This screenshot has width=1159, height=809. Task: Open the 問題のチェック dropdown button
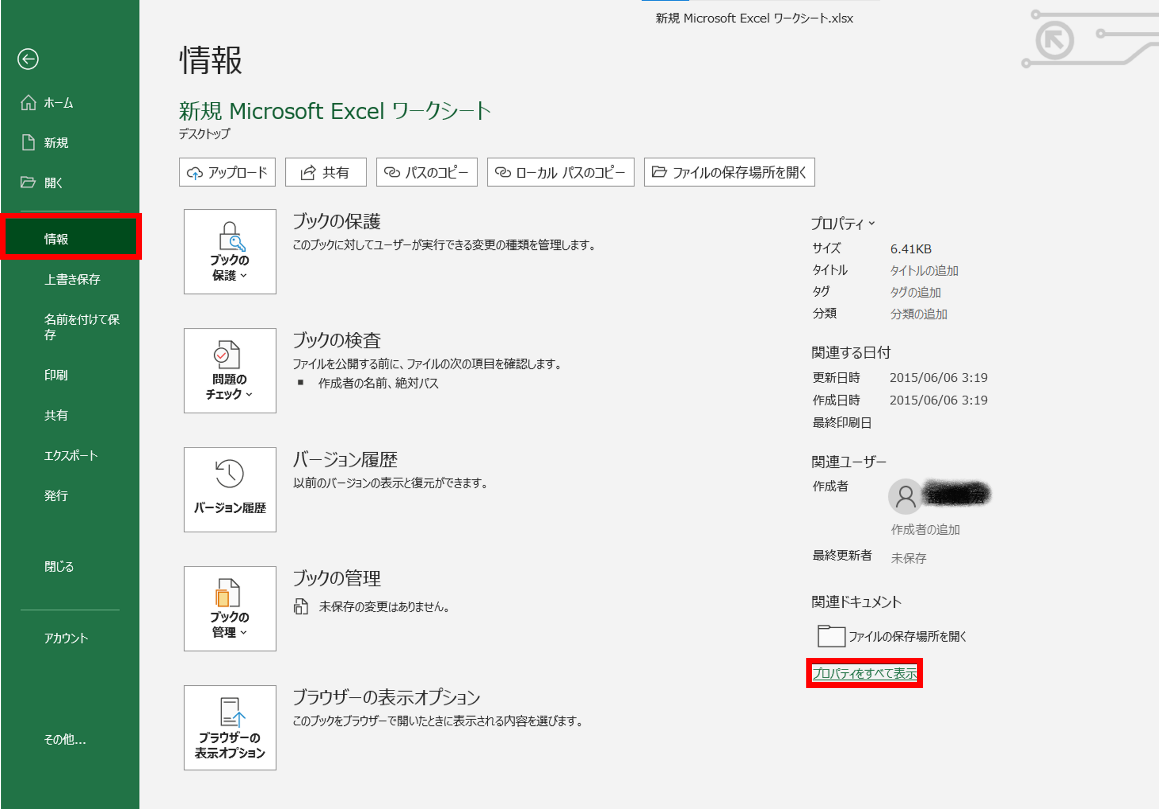coord(230,370)
